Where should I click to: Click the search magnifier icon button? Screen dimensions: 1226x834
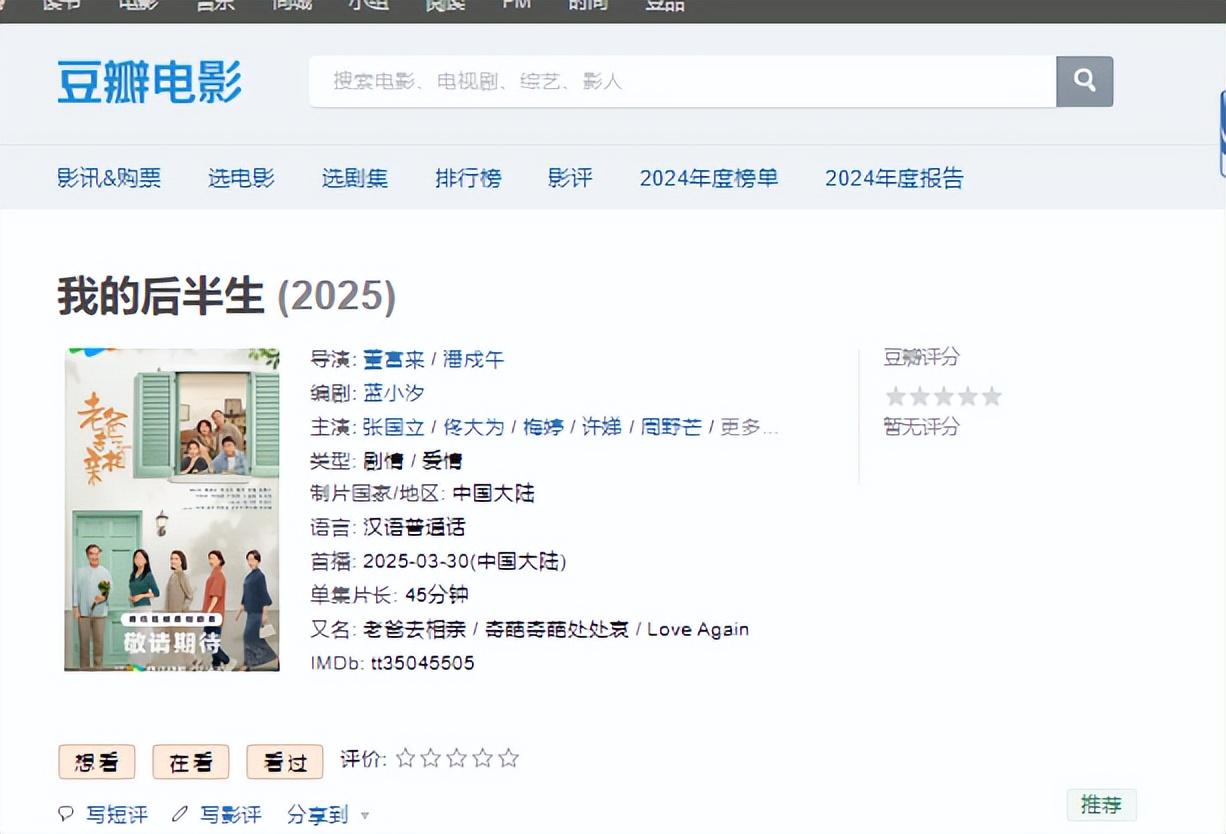point(1085,81)
